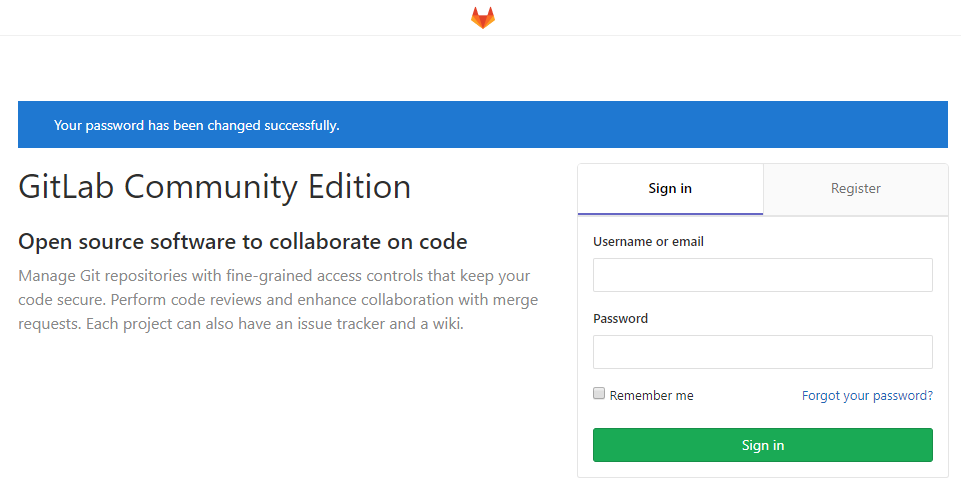Enable the Remember me checkbox
The image size is (961, 493).
click(599, 394)
